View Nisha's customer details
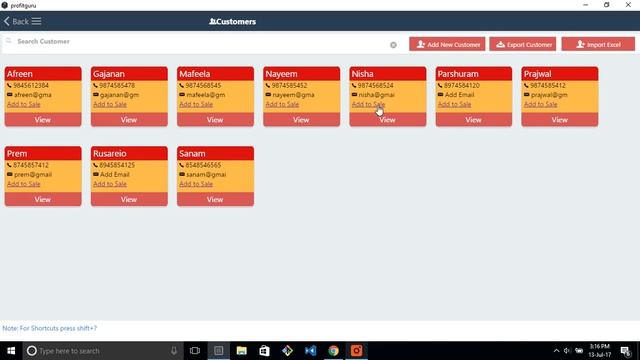640x360 pixels. (387, 120)
